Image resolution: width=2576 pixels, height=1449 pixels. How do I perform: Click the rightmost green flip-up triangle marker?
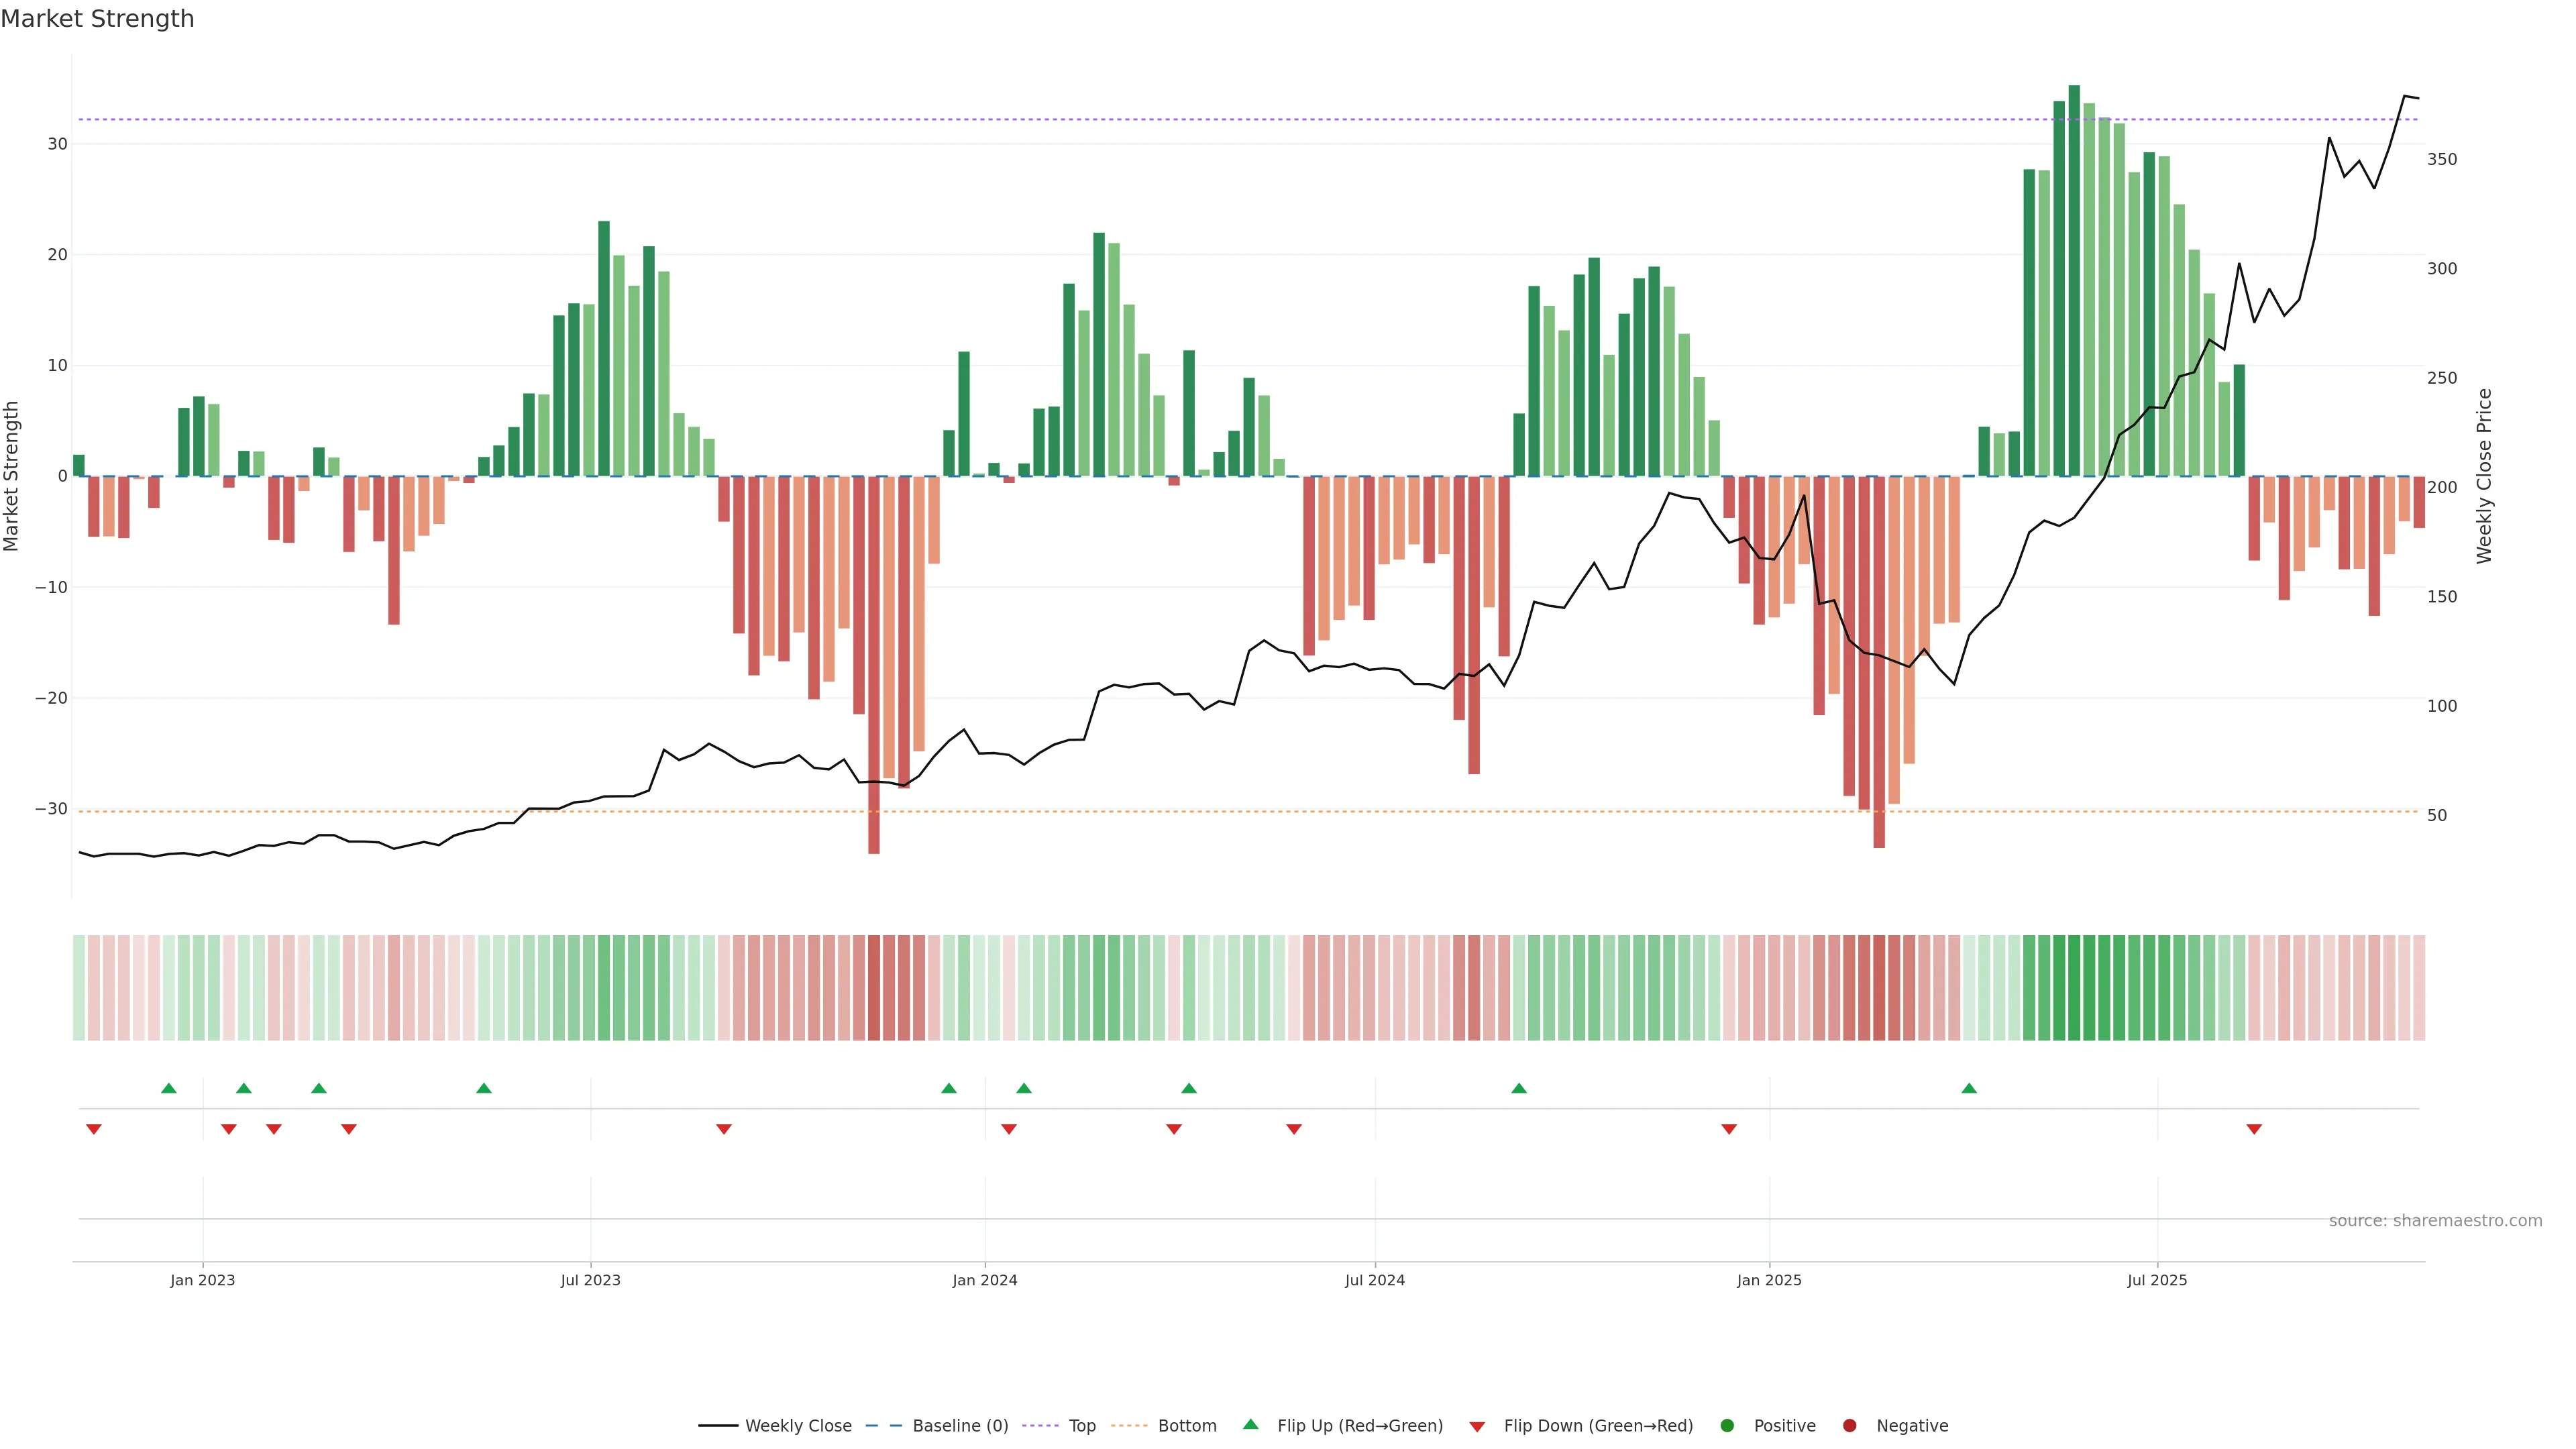1969,1088
